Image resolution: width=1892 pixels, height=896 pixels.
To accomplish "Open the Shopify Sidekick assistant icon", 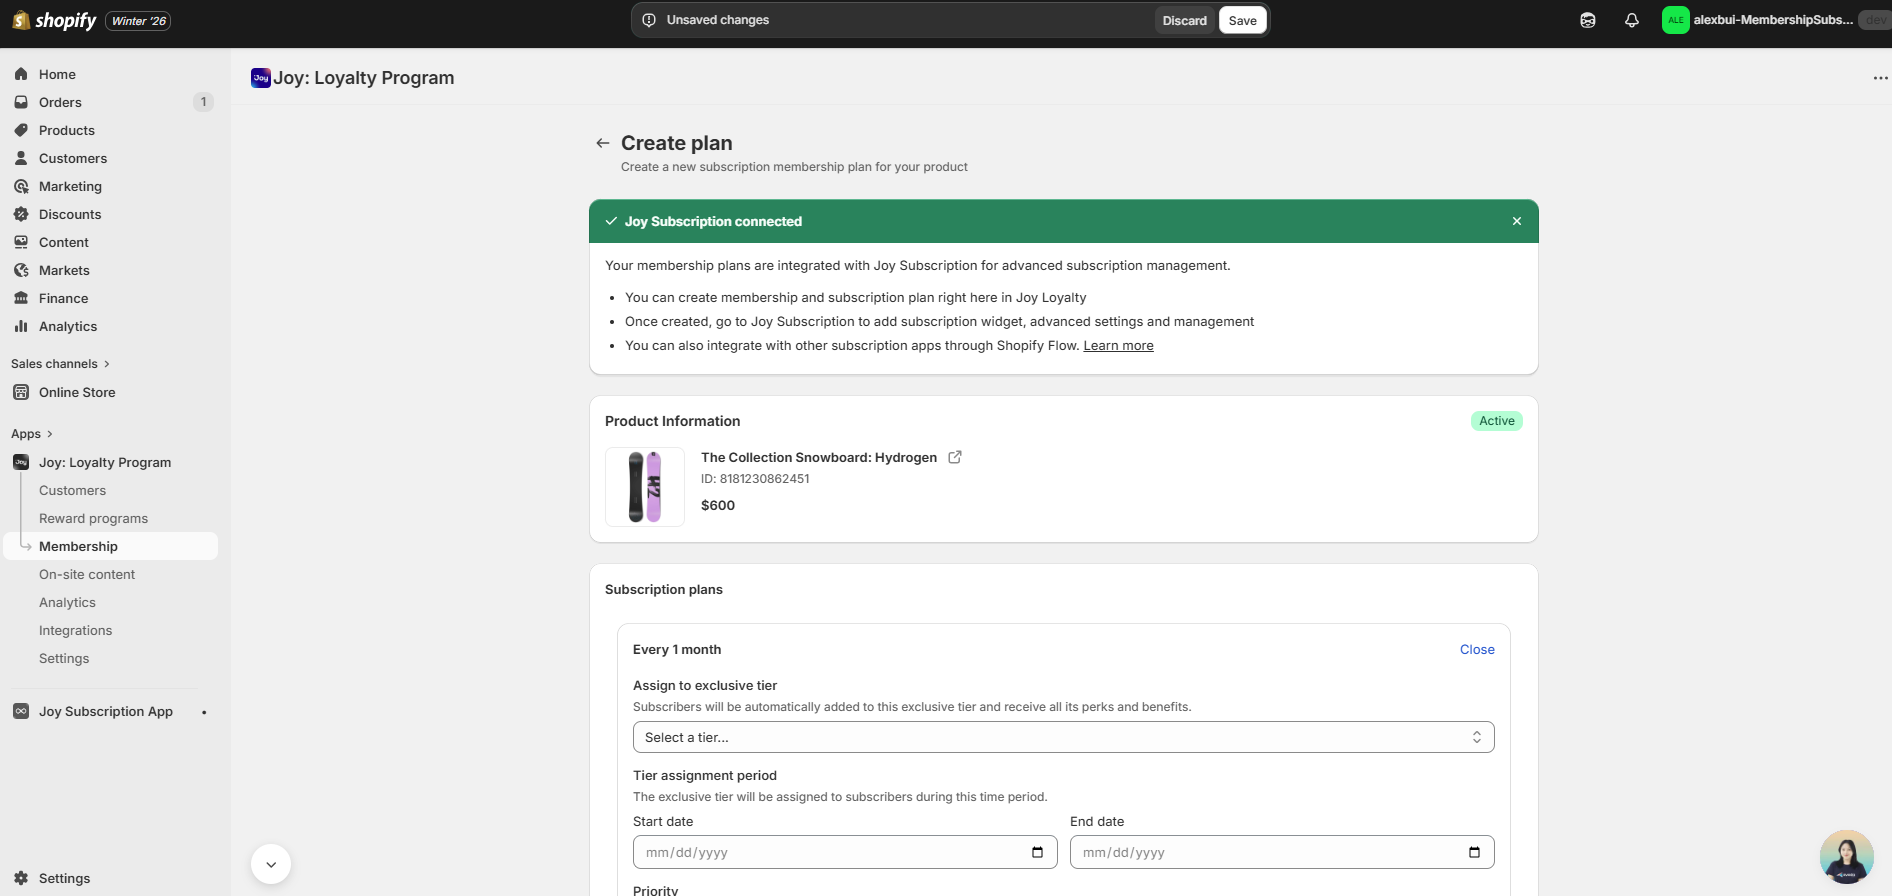I will click(x=1587, y=20).
